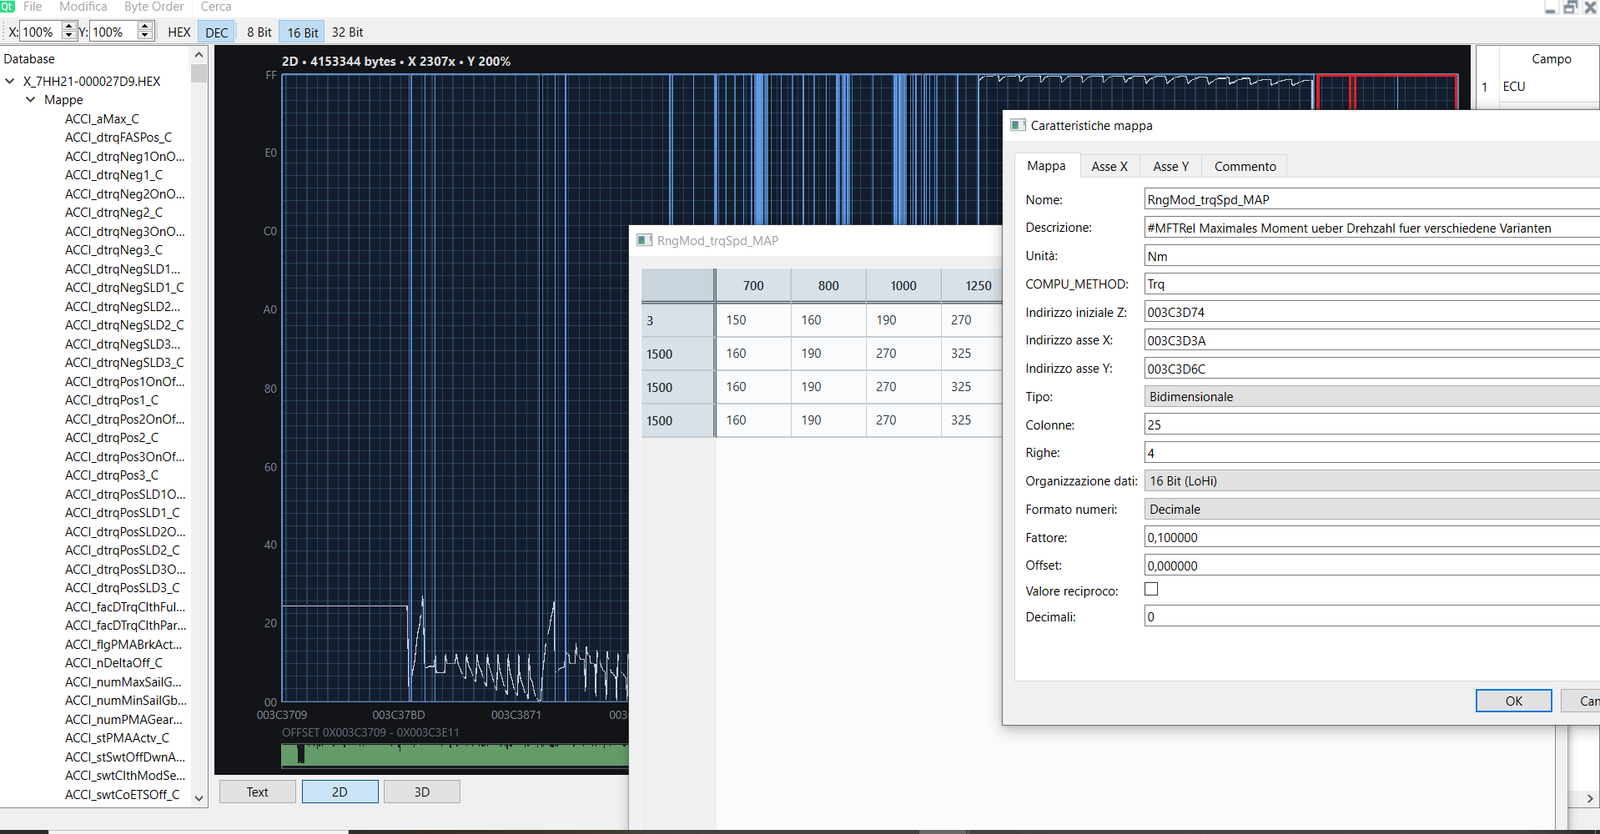Select 32 Bit data width
The height and width of the screenshot is (834, 1600).
347,32
